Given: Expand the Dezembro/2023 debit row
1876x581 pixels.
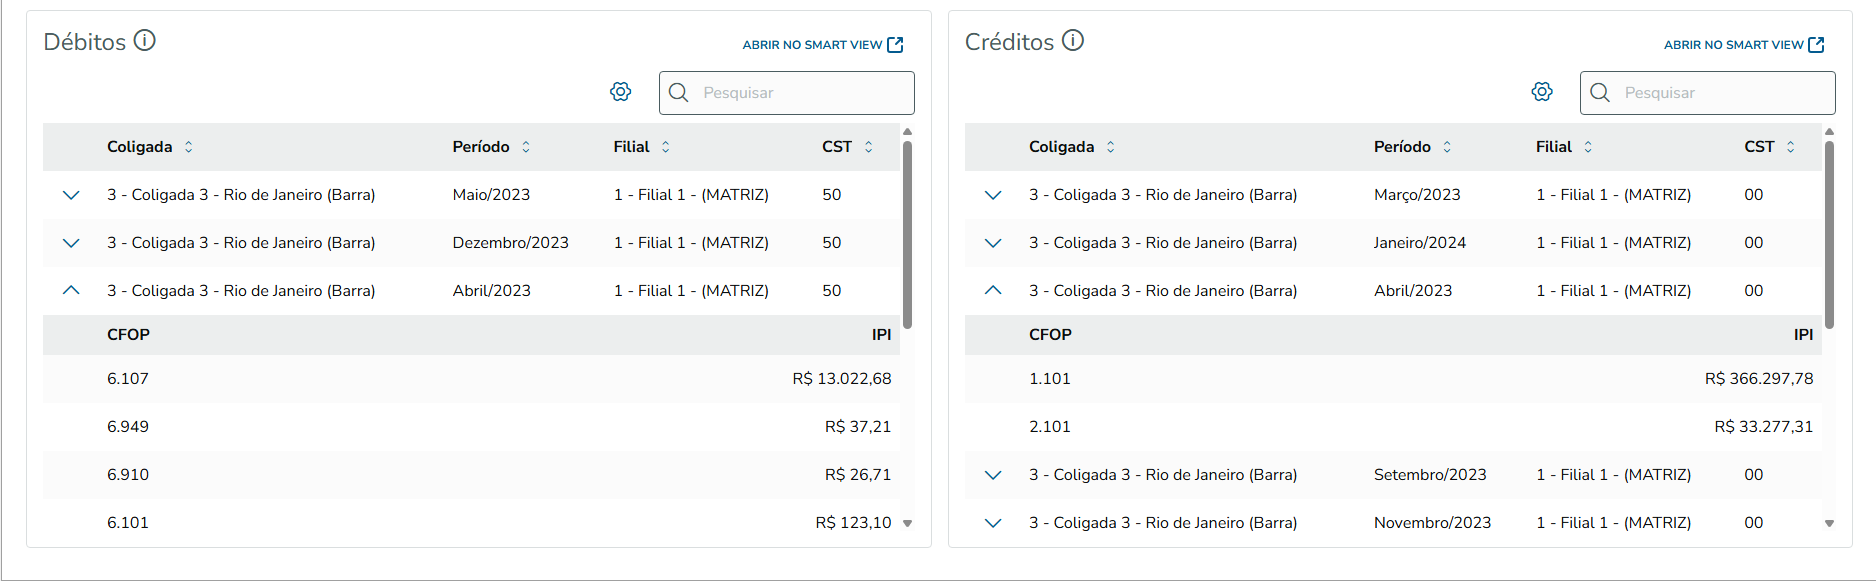Looking at the screenshot, I should 71,243.
